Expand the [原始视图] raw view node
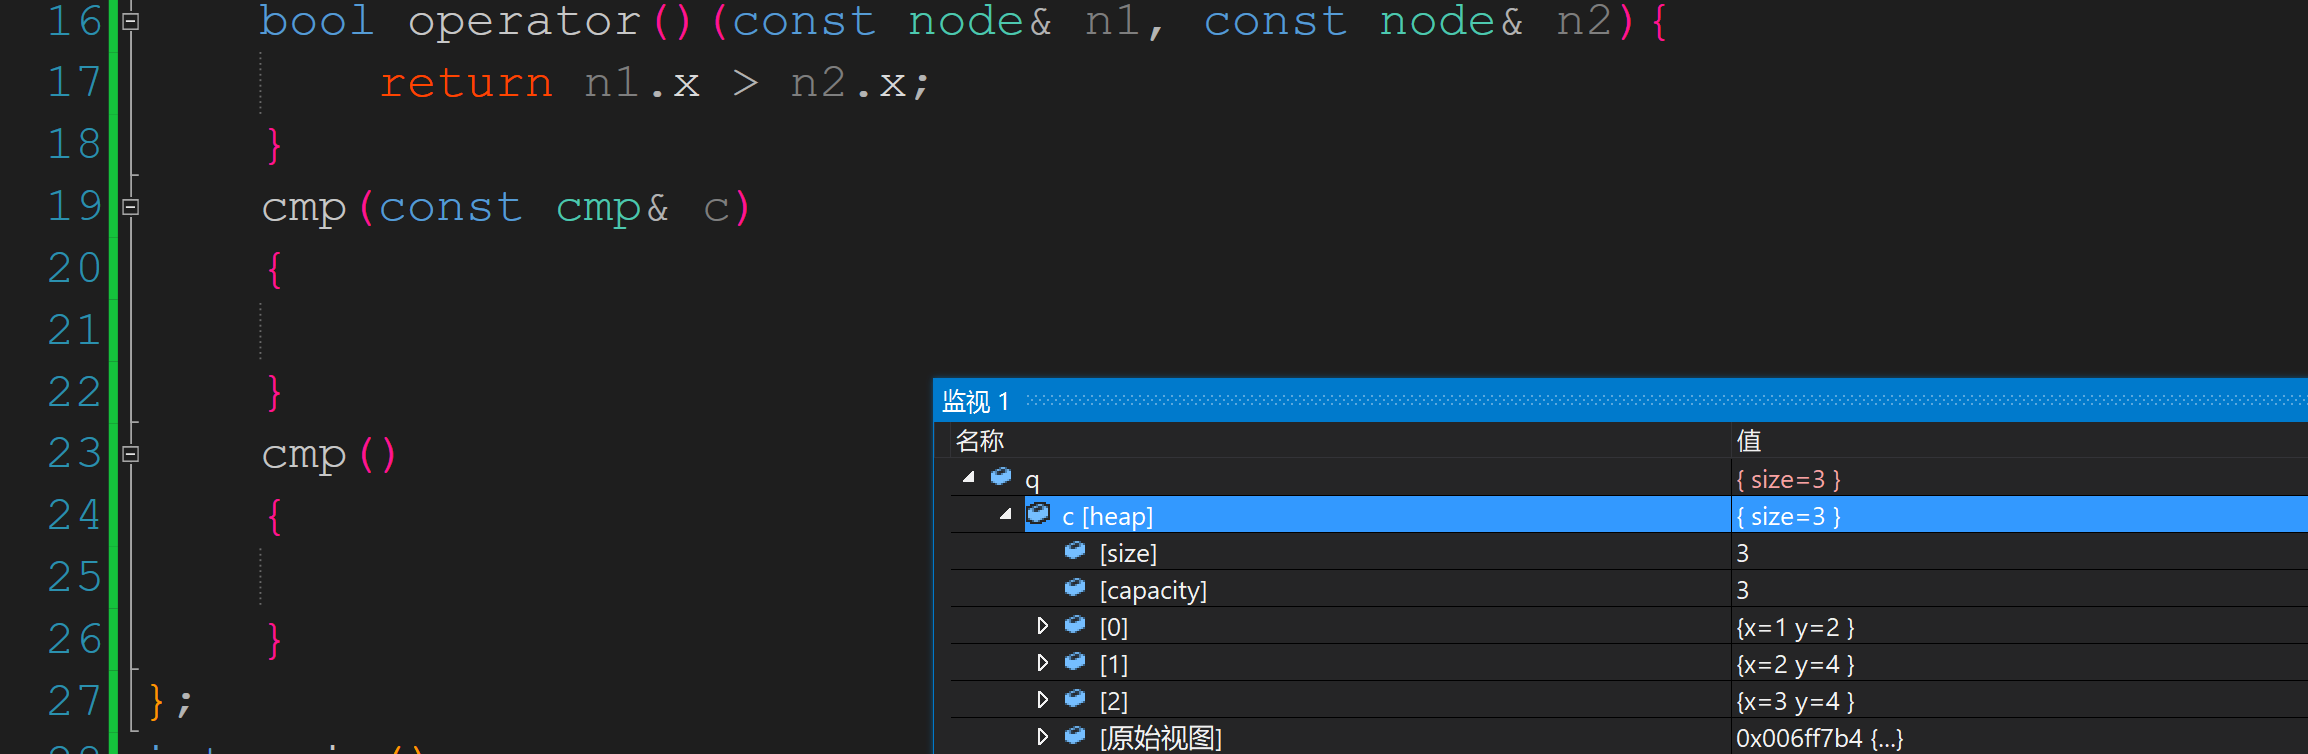This screenshot has width=2308, height=754. point(1042,737)
